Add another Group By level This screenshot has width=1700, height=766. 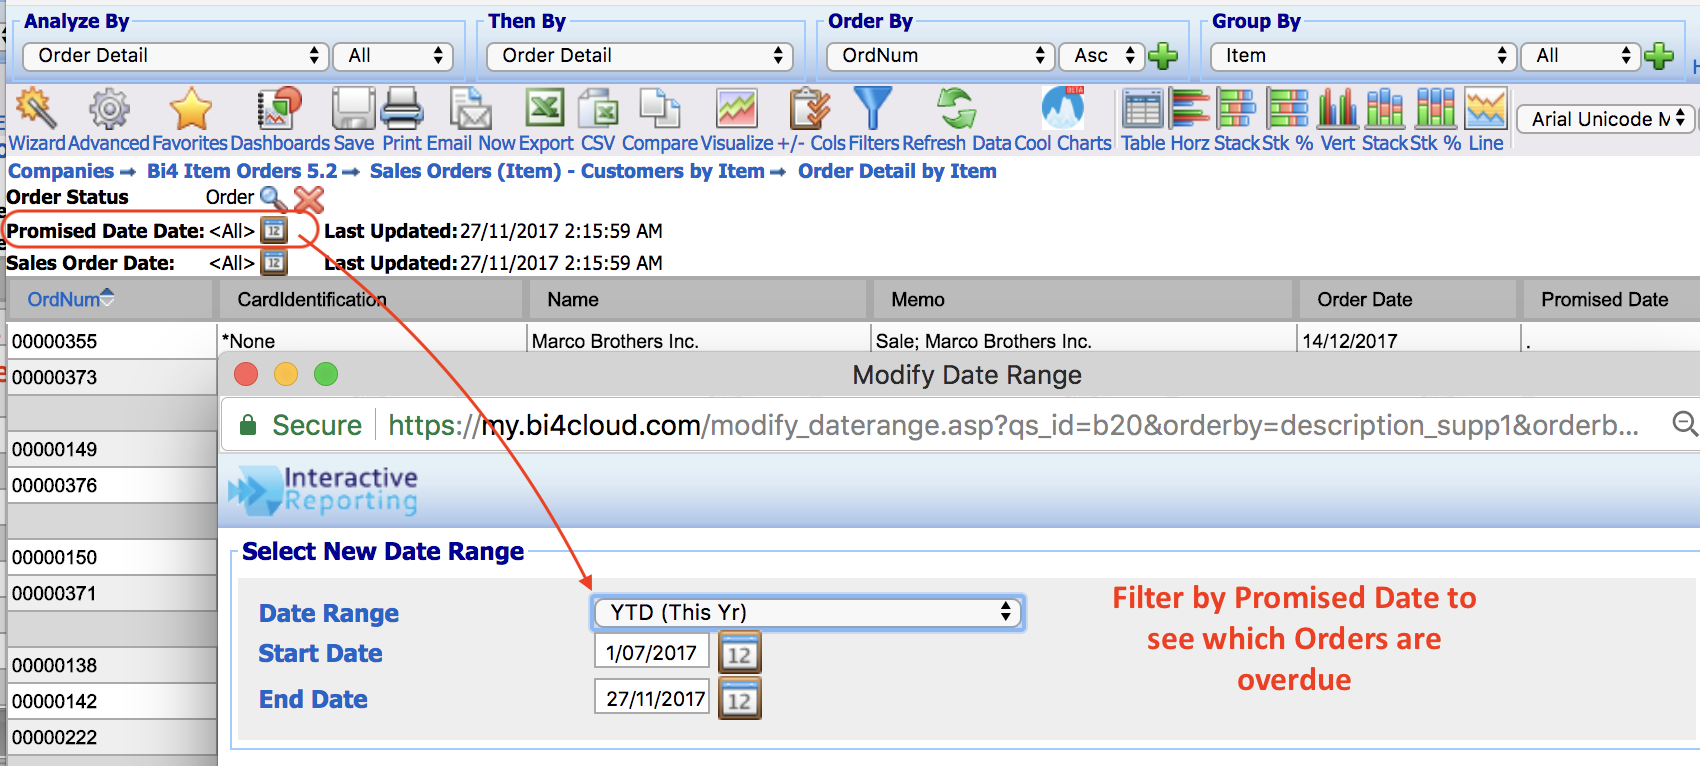coord(1659,56)
